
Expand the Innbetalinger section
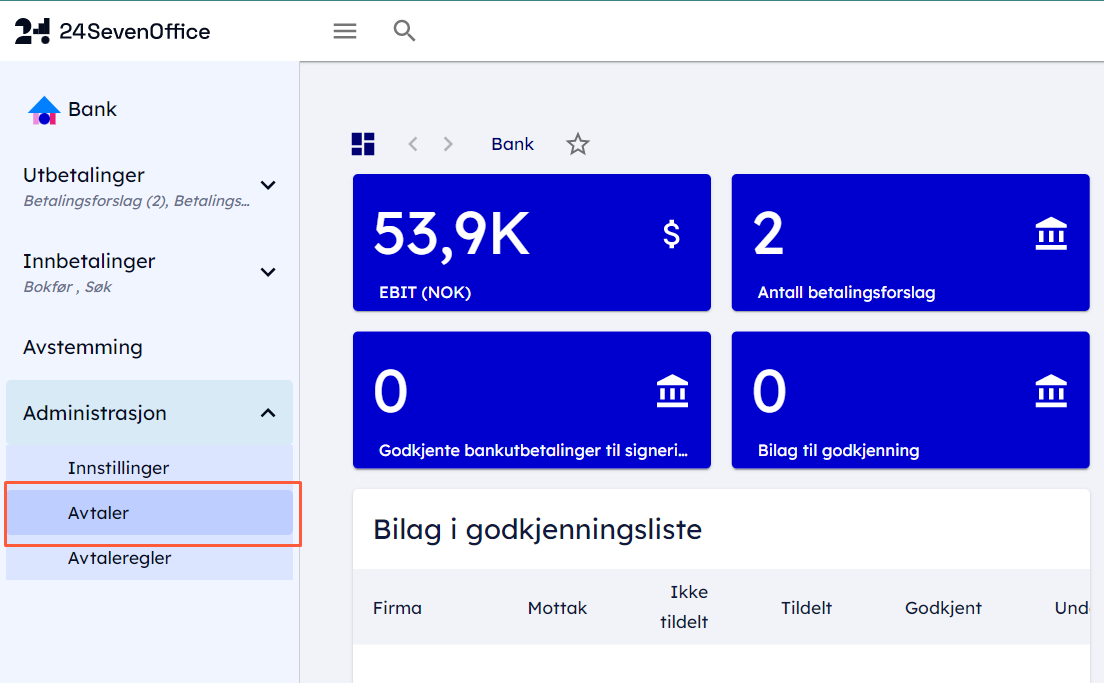pyautogui.click(x=268, y=272)
